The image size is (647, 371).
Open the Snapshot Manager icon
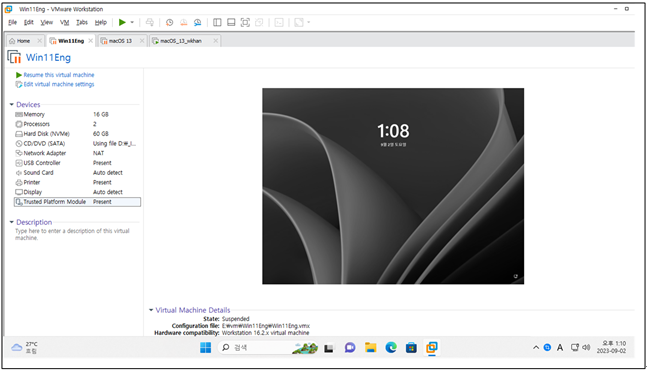tap(197, 22)
